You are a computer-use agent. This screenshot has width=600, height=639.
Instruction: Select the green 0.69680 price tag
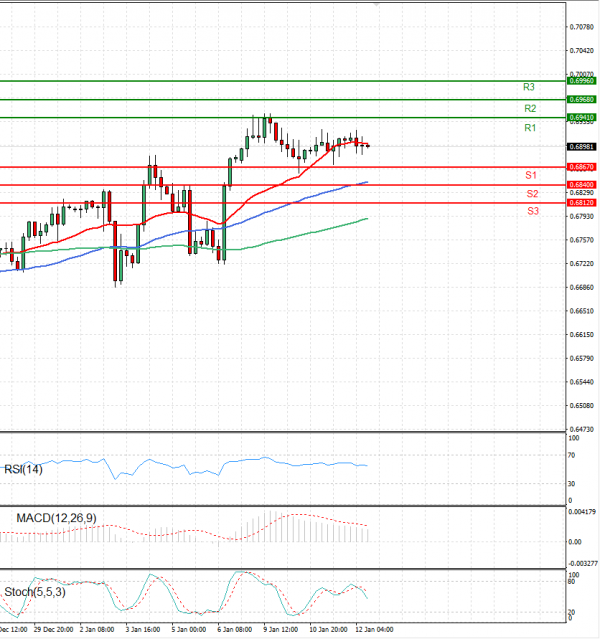[582, 99]
